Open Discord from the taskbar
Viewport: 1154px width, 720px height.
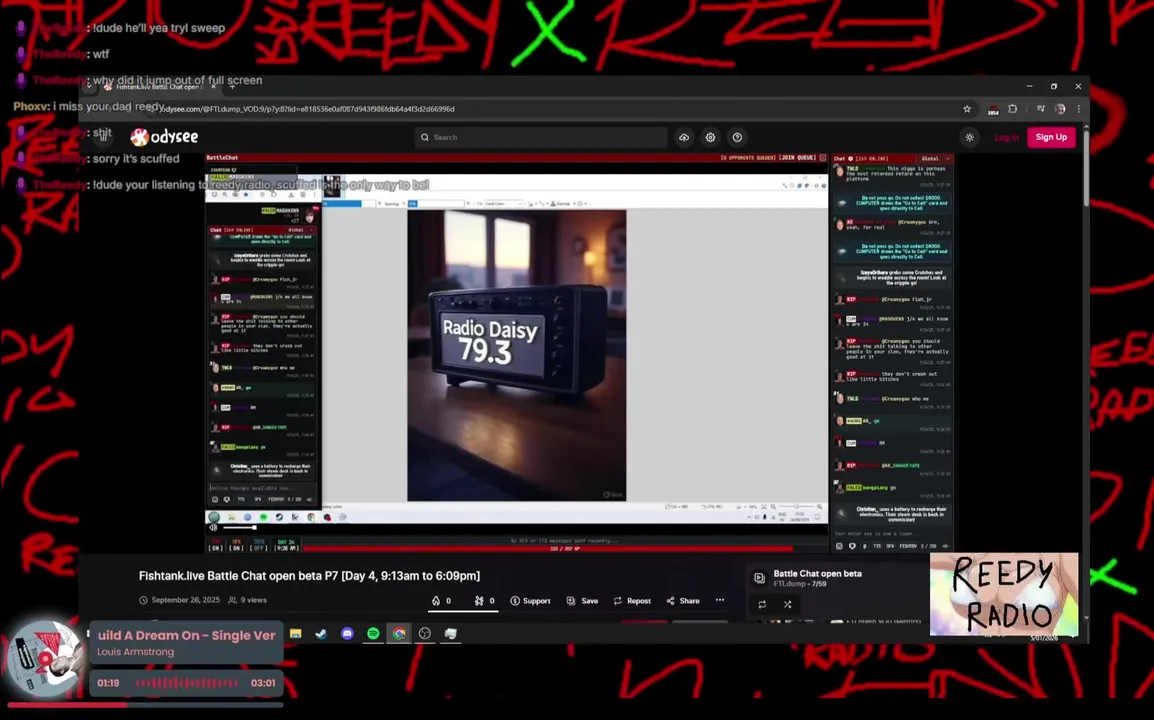click(x=347, y=633)
